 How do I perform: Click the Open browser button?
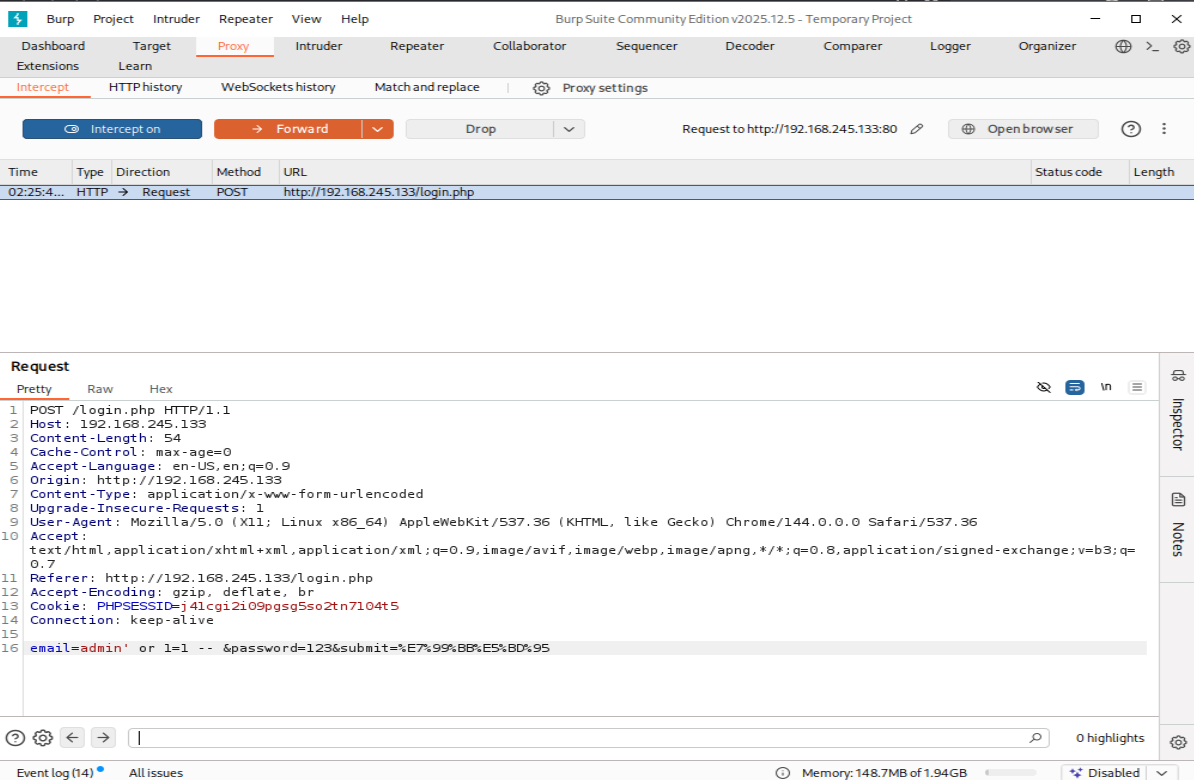pos(1023,129)
